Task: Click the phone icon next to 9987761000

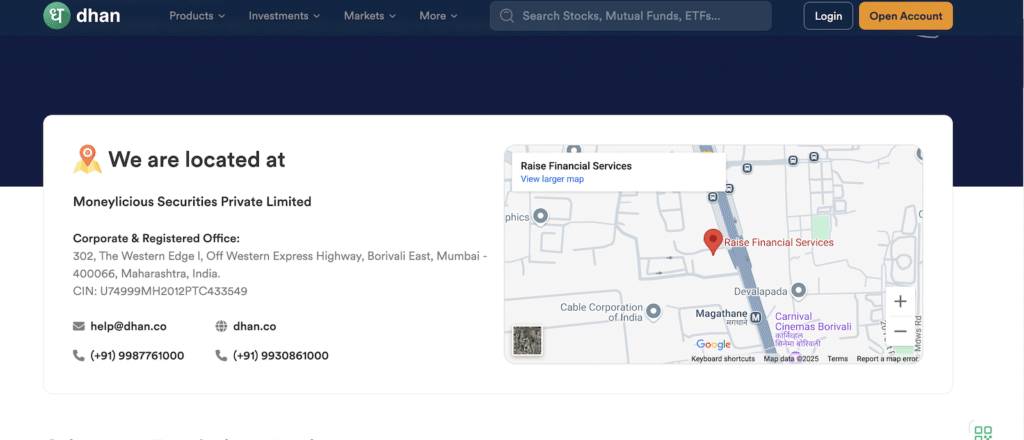Action: [79, 356]
